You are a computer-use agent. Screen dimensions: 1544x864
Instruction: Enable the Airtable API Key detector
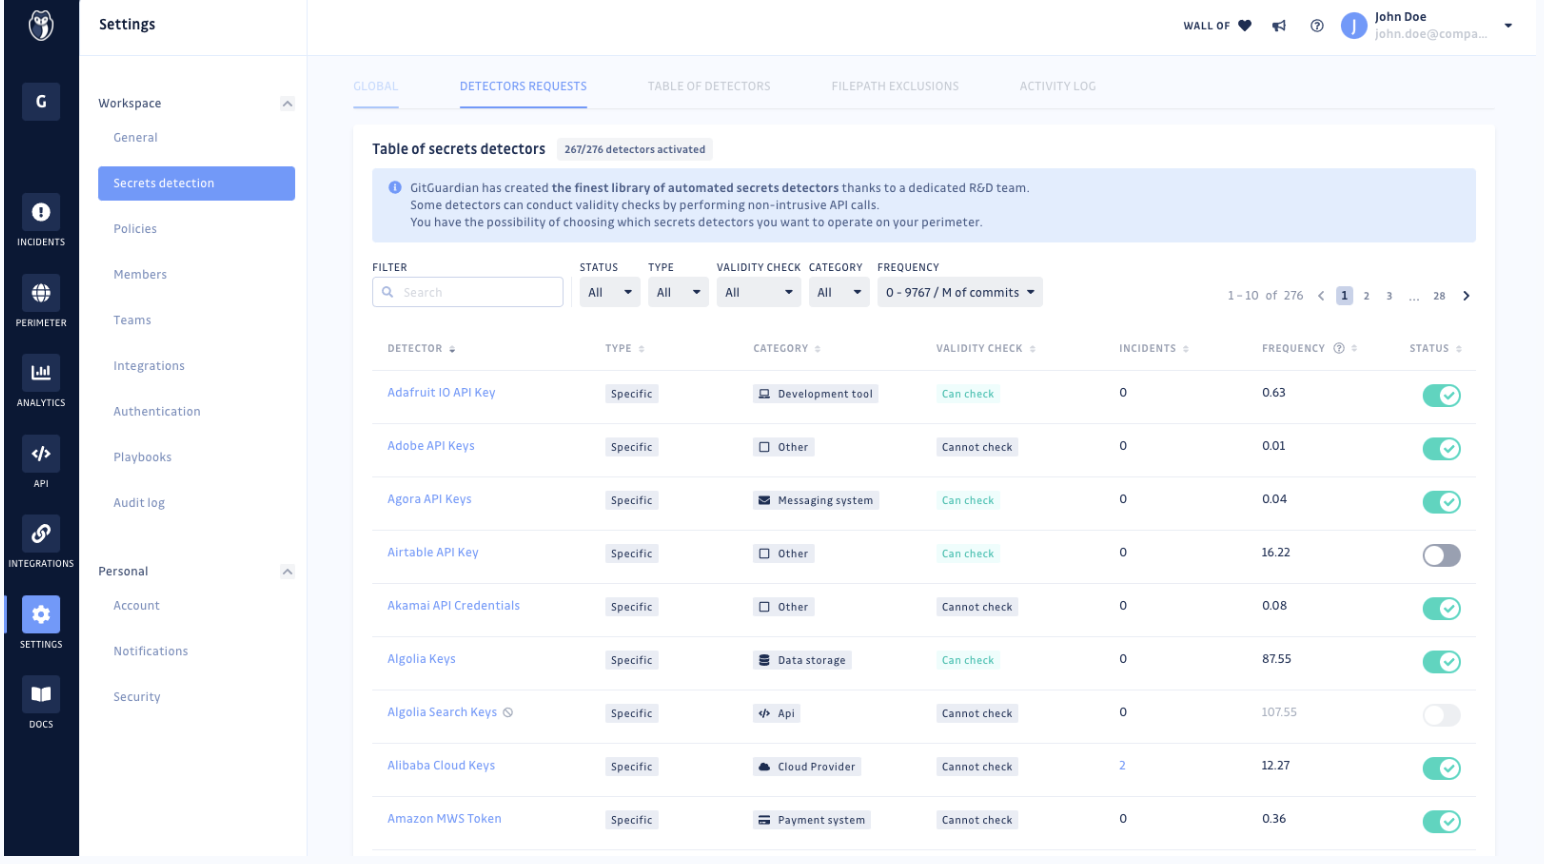click(x=1442, y=555)
